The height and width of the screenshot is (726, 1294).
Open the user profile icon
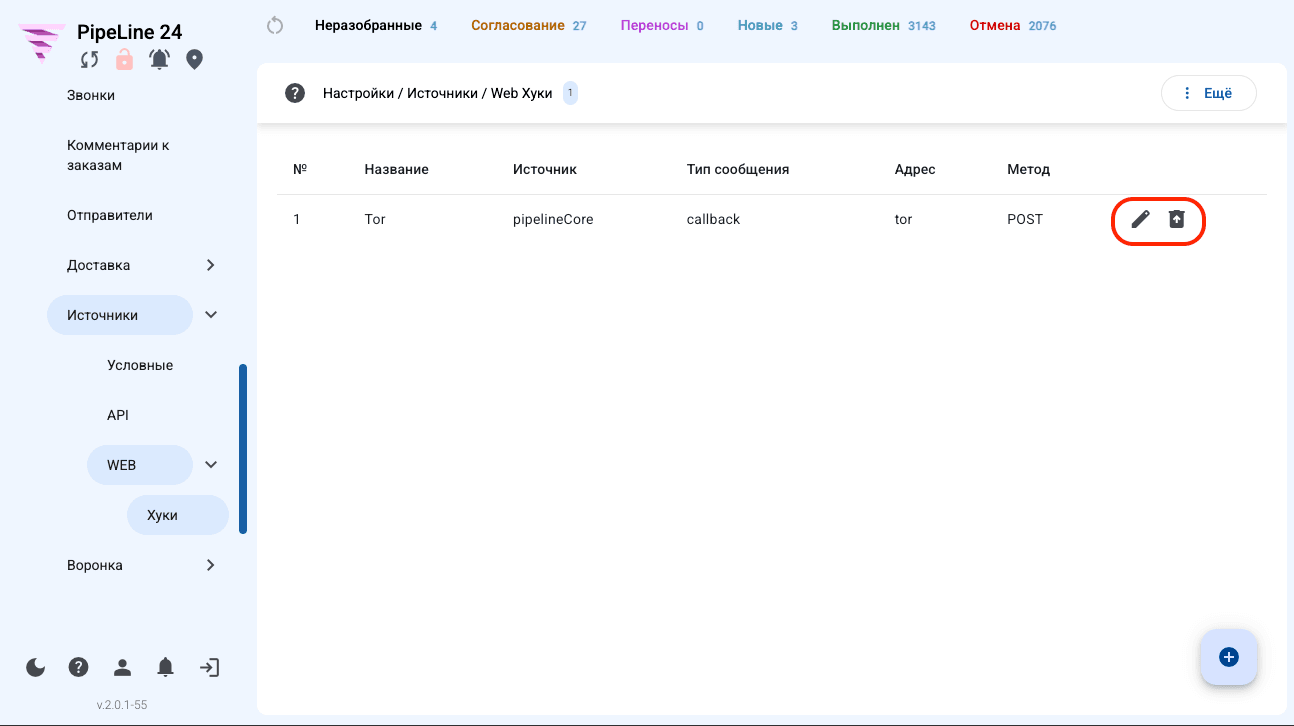(x=122, y=667)
